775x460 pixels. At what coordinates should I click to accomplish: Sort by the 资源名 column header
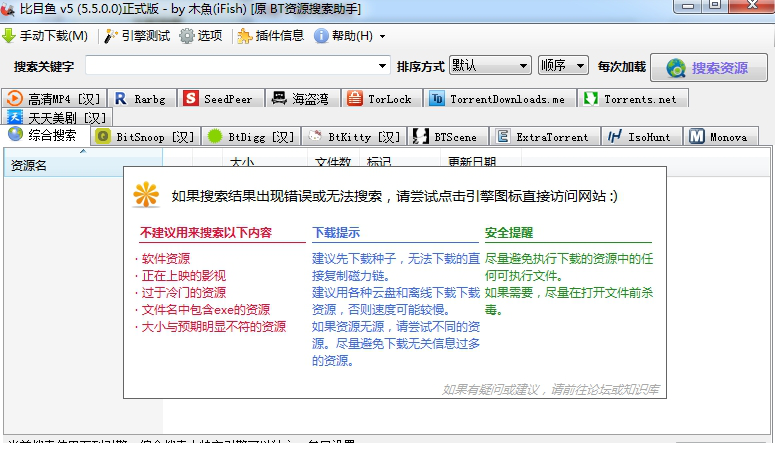(83, 163)
